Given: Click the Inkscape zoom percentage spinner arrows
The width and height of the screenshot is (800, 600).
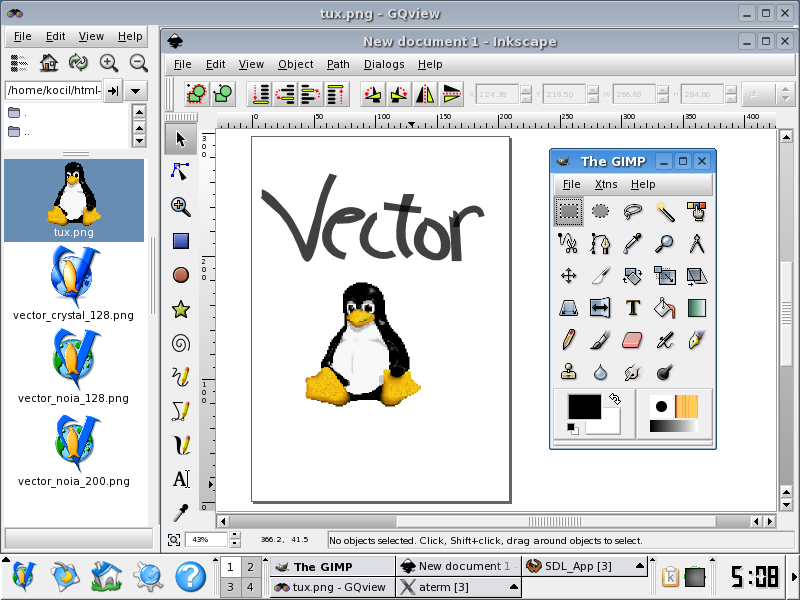Looking at the screenshot, I should (235, 540).
